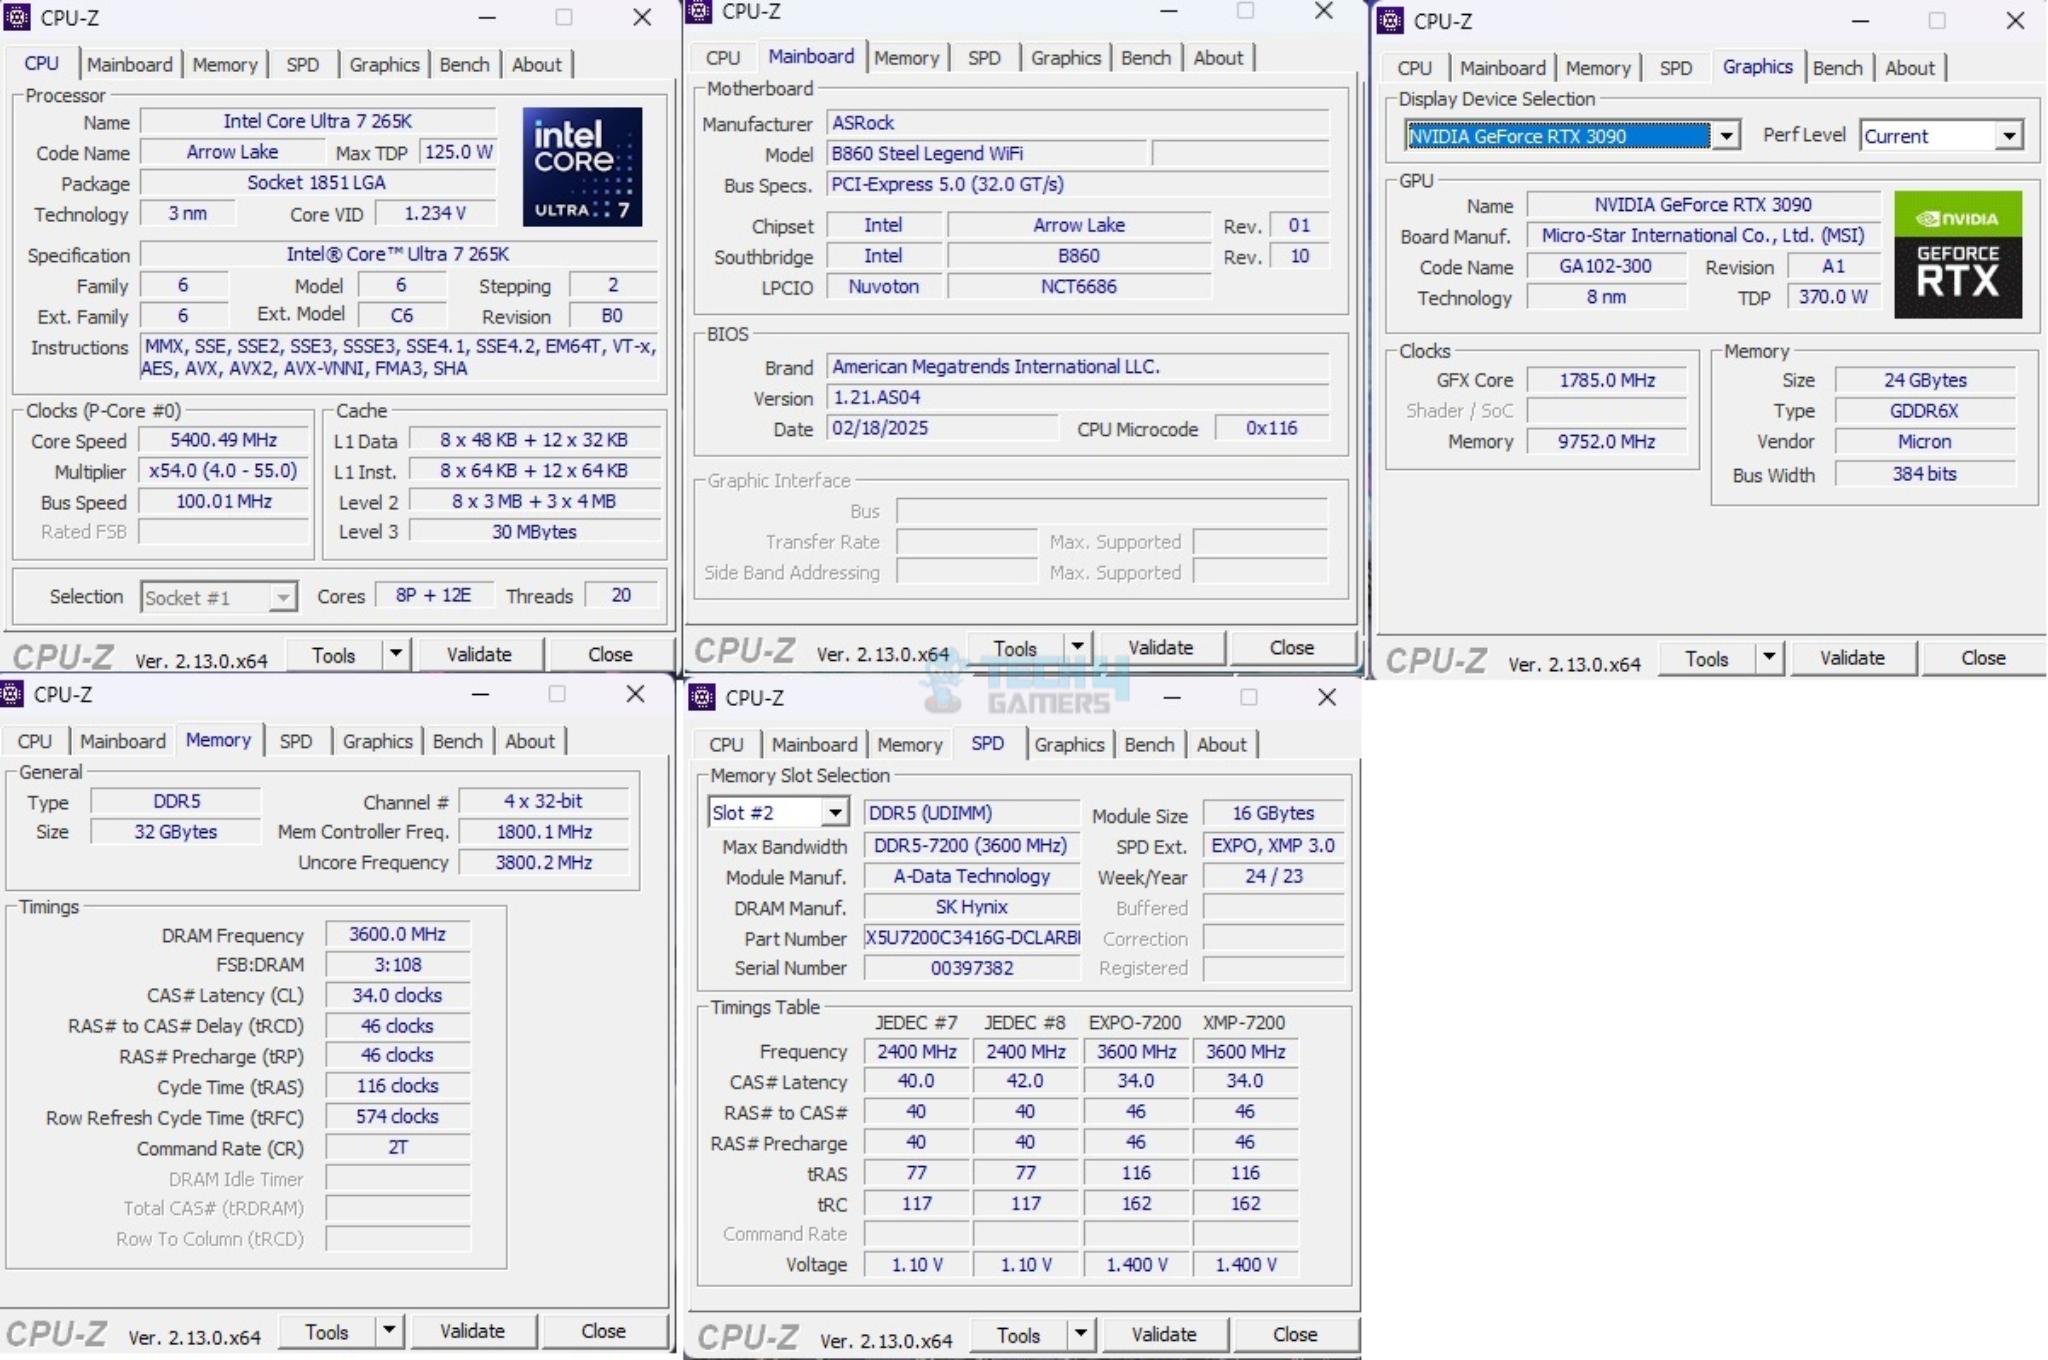The height and width of the screenshot is (1360, 2048).
Task: Click Close button in the Graphics window
Action: coord(1983,657)
